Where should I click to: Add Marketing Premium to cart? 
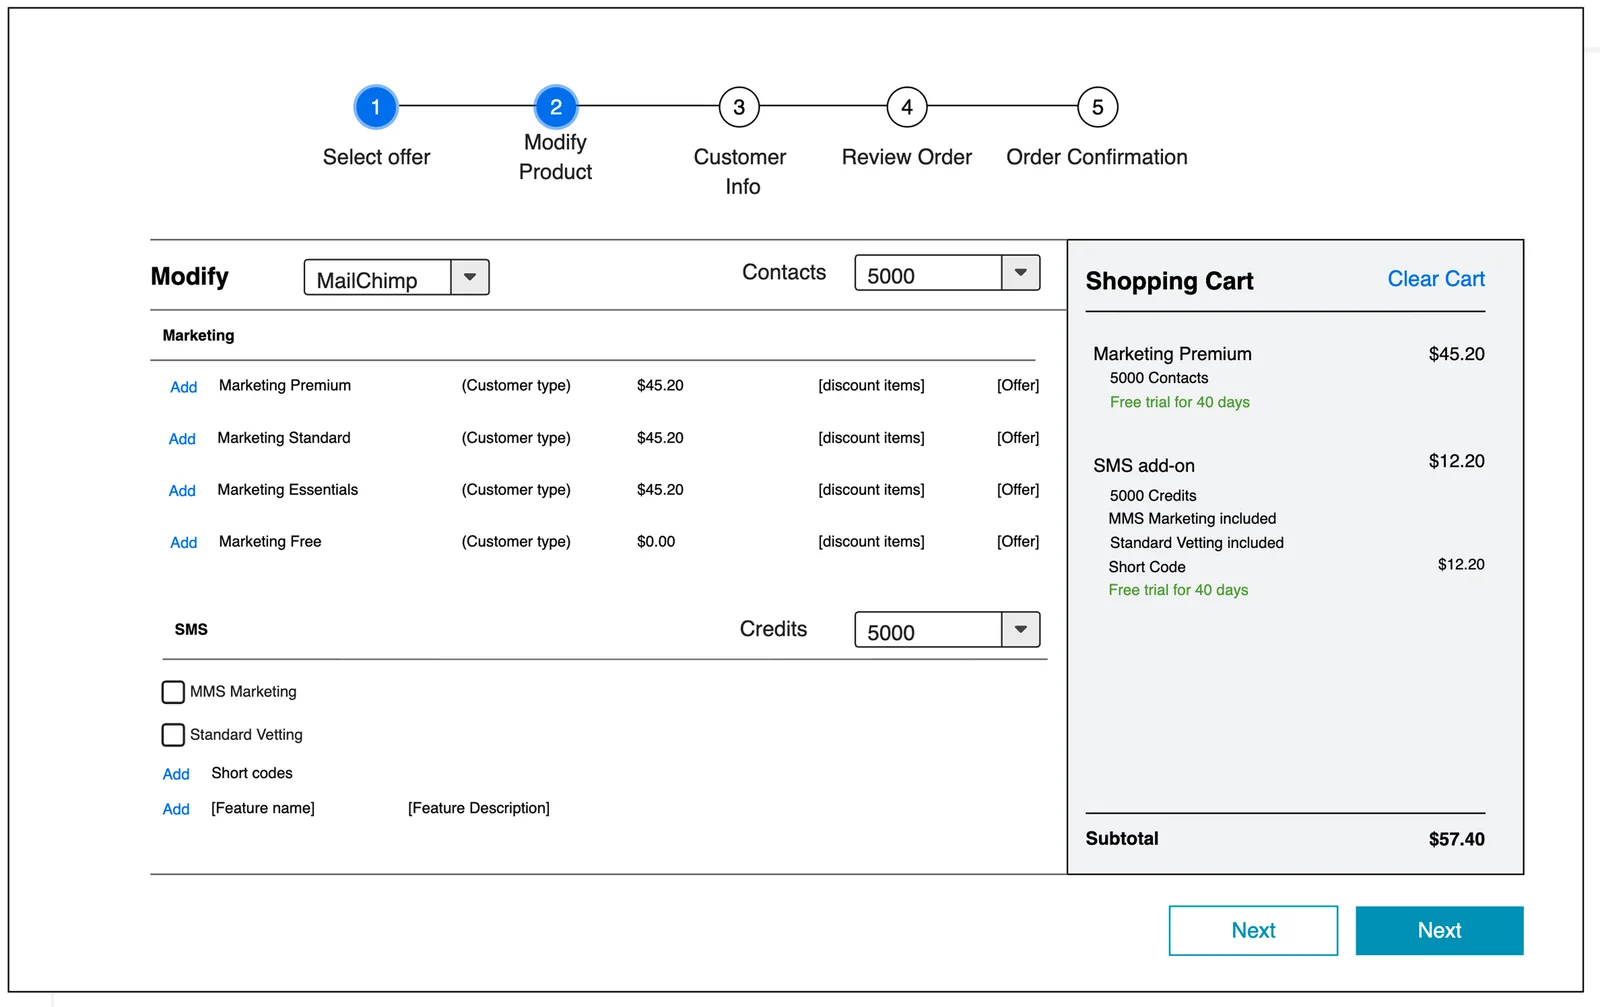[x=183, y=387]
